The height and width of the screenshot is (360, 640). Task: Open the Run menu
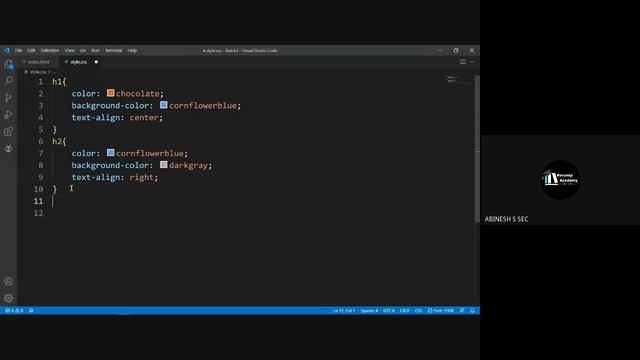coord(95,51)
